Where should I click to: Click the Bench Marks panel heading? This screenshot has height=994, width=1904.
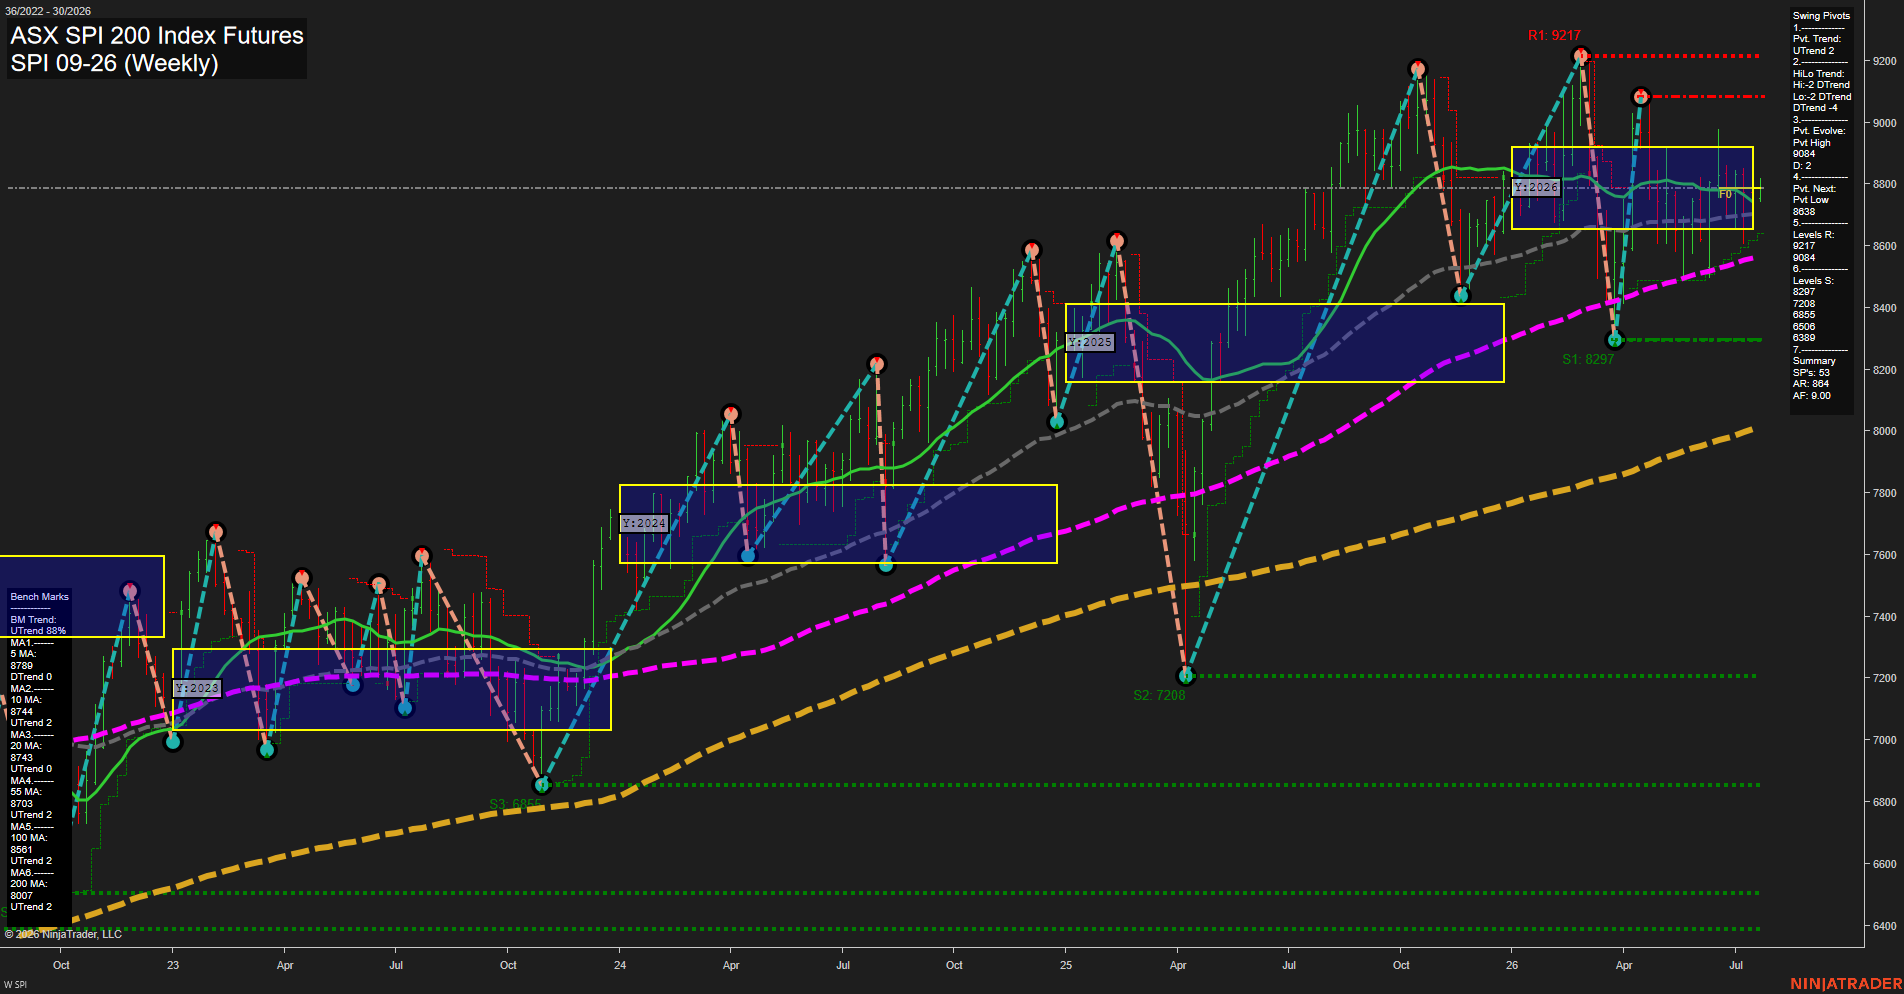[x=39, y=597]
